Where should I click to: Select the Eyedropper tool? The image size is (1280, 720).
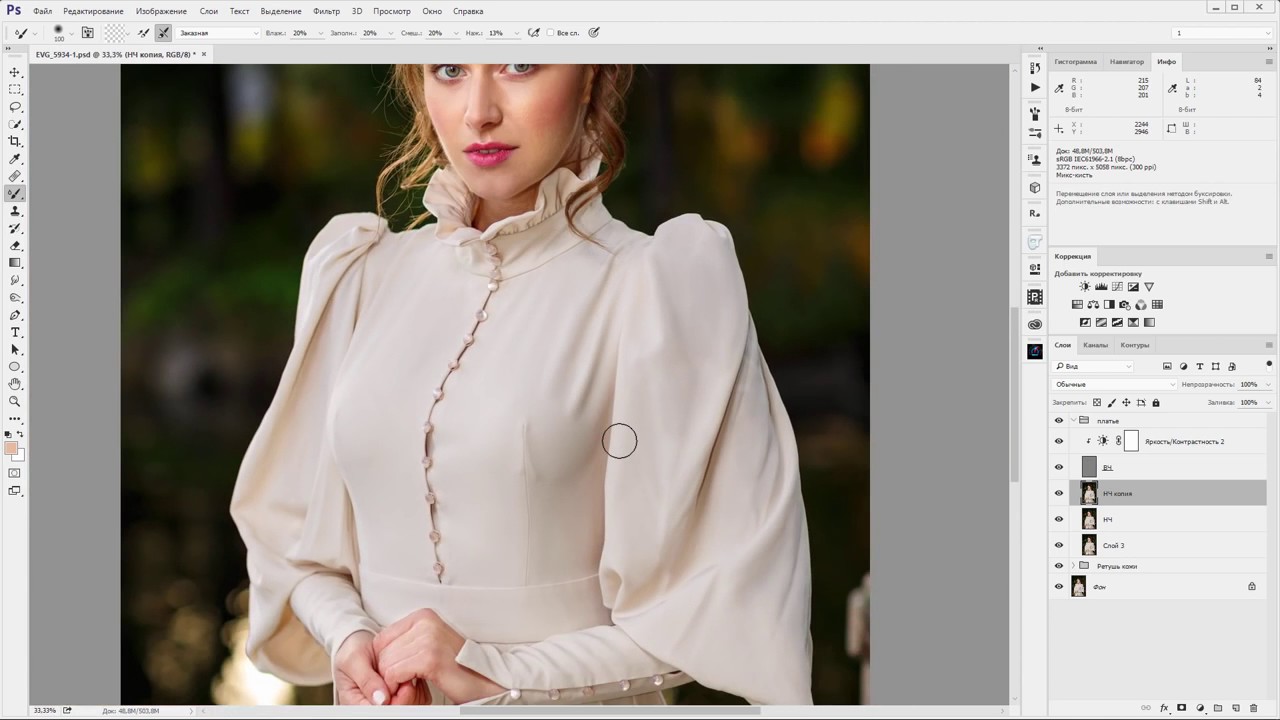15,159
